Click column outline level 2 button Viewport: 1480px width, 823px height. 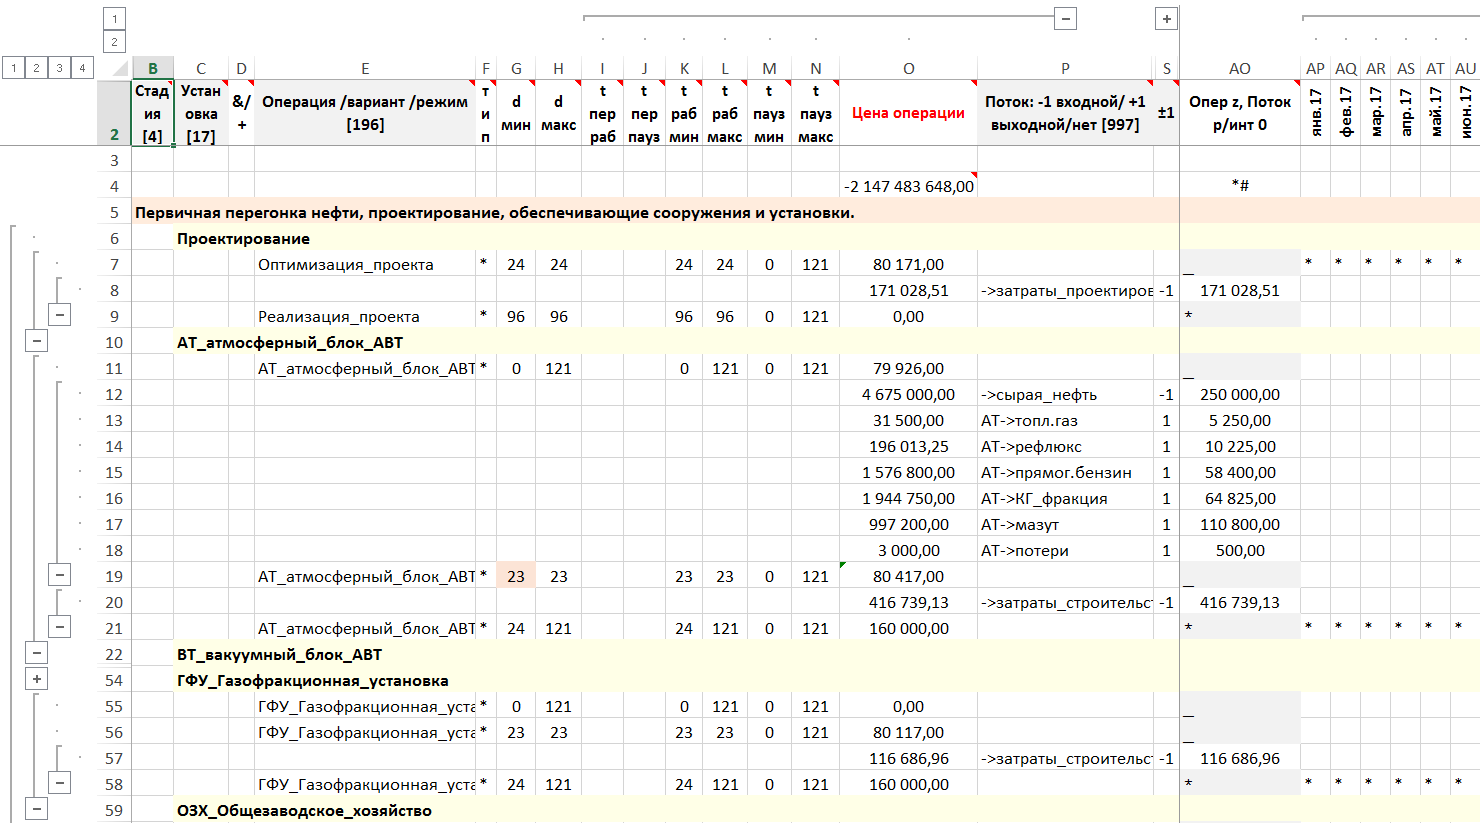pyautogui.click(x=115, y=42)
